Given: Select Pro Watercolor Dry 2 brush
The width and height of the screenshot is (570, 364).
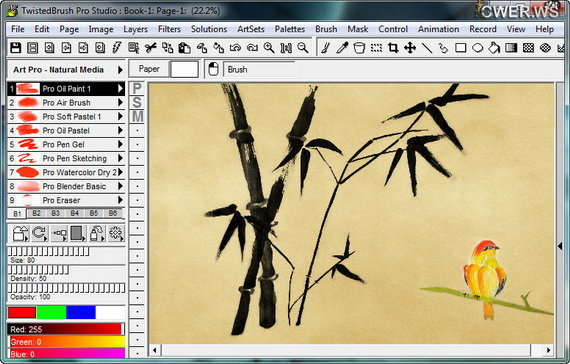Looking at the screenshot, I should coord(66,172).
